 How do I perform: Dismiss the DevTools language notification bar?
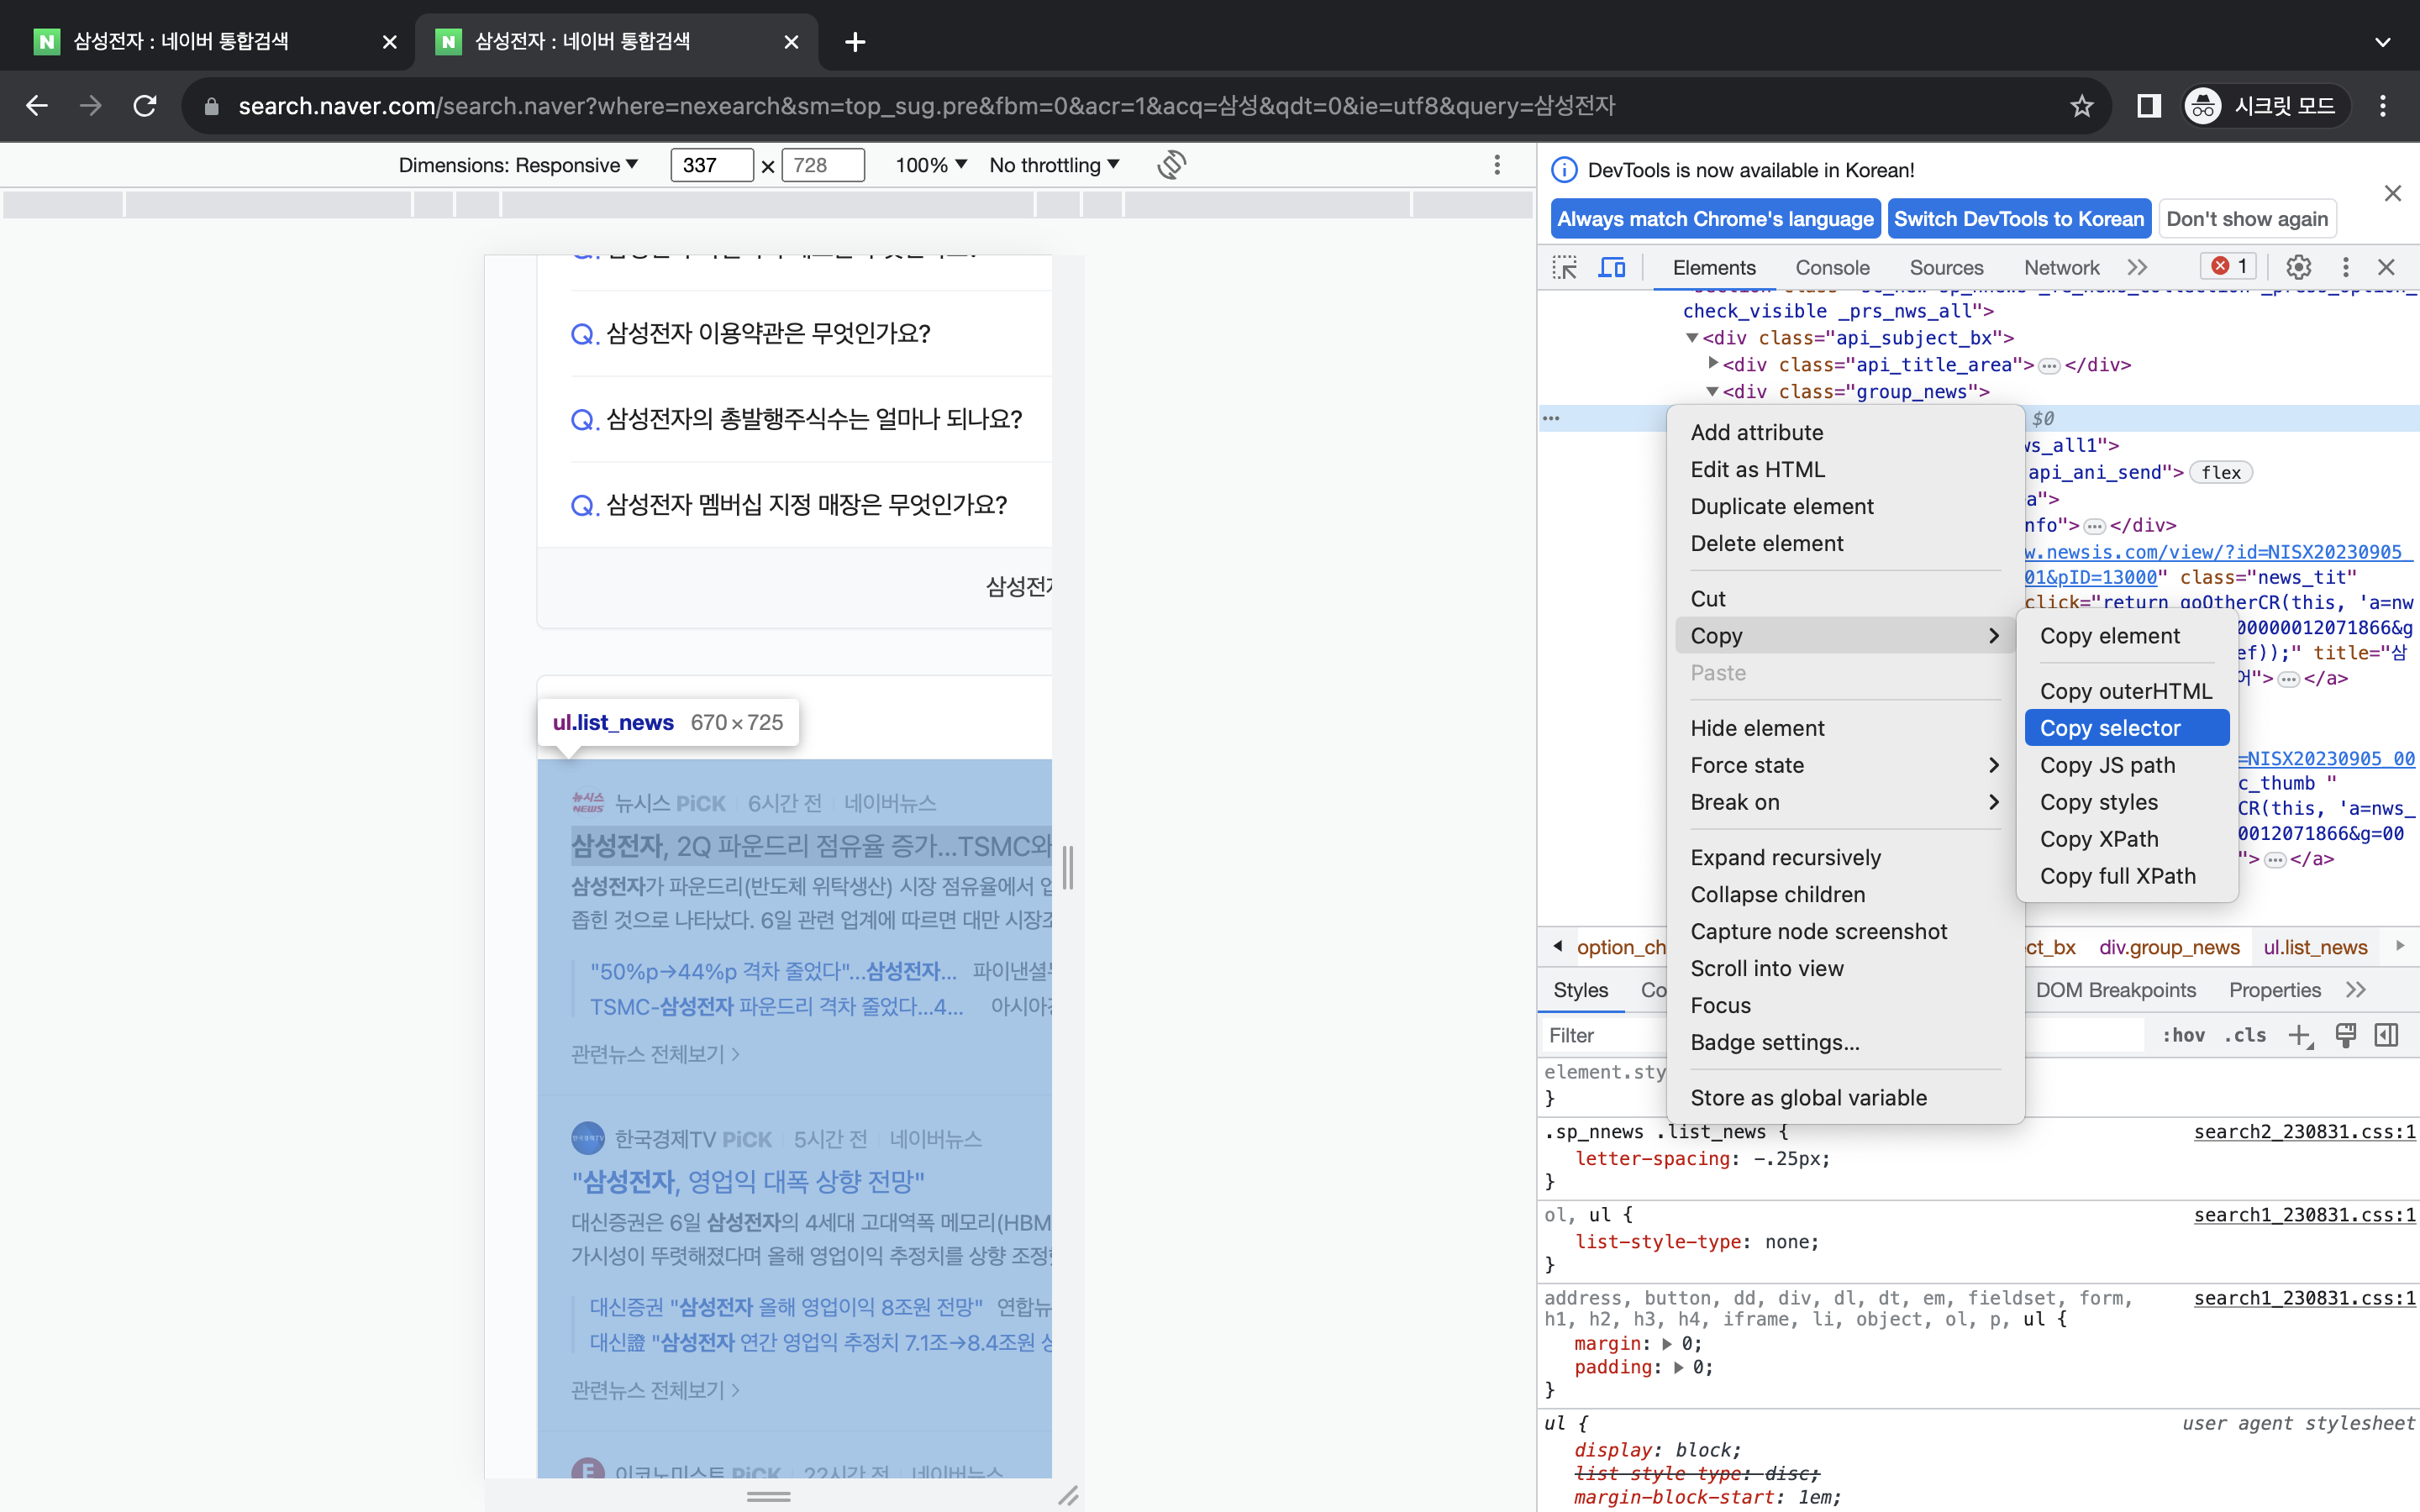2393,193
